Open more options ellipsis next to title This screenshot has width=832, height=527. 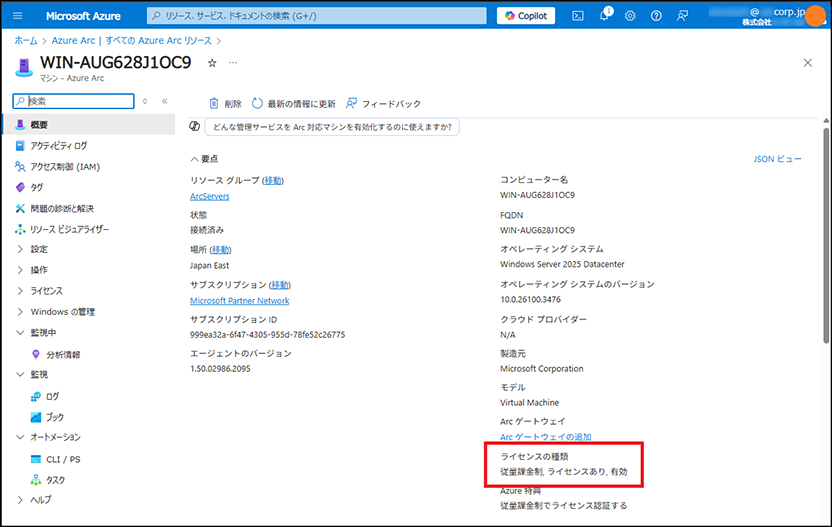[x=233, y=63]
